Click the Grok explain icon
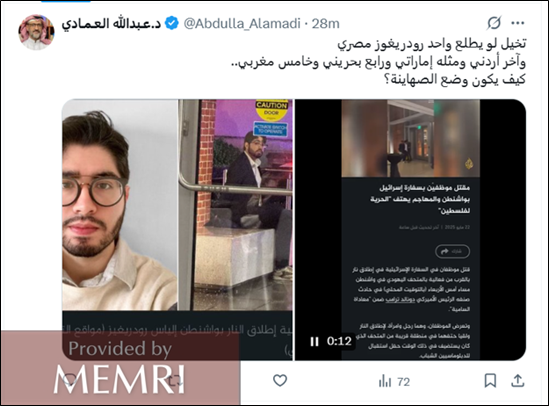This screenshot has width=549, height=406. coord(494,23)
